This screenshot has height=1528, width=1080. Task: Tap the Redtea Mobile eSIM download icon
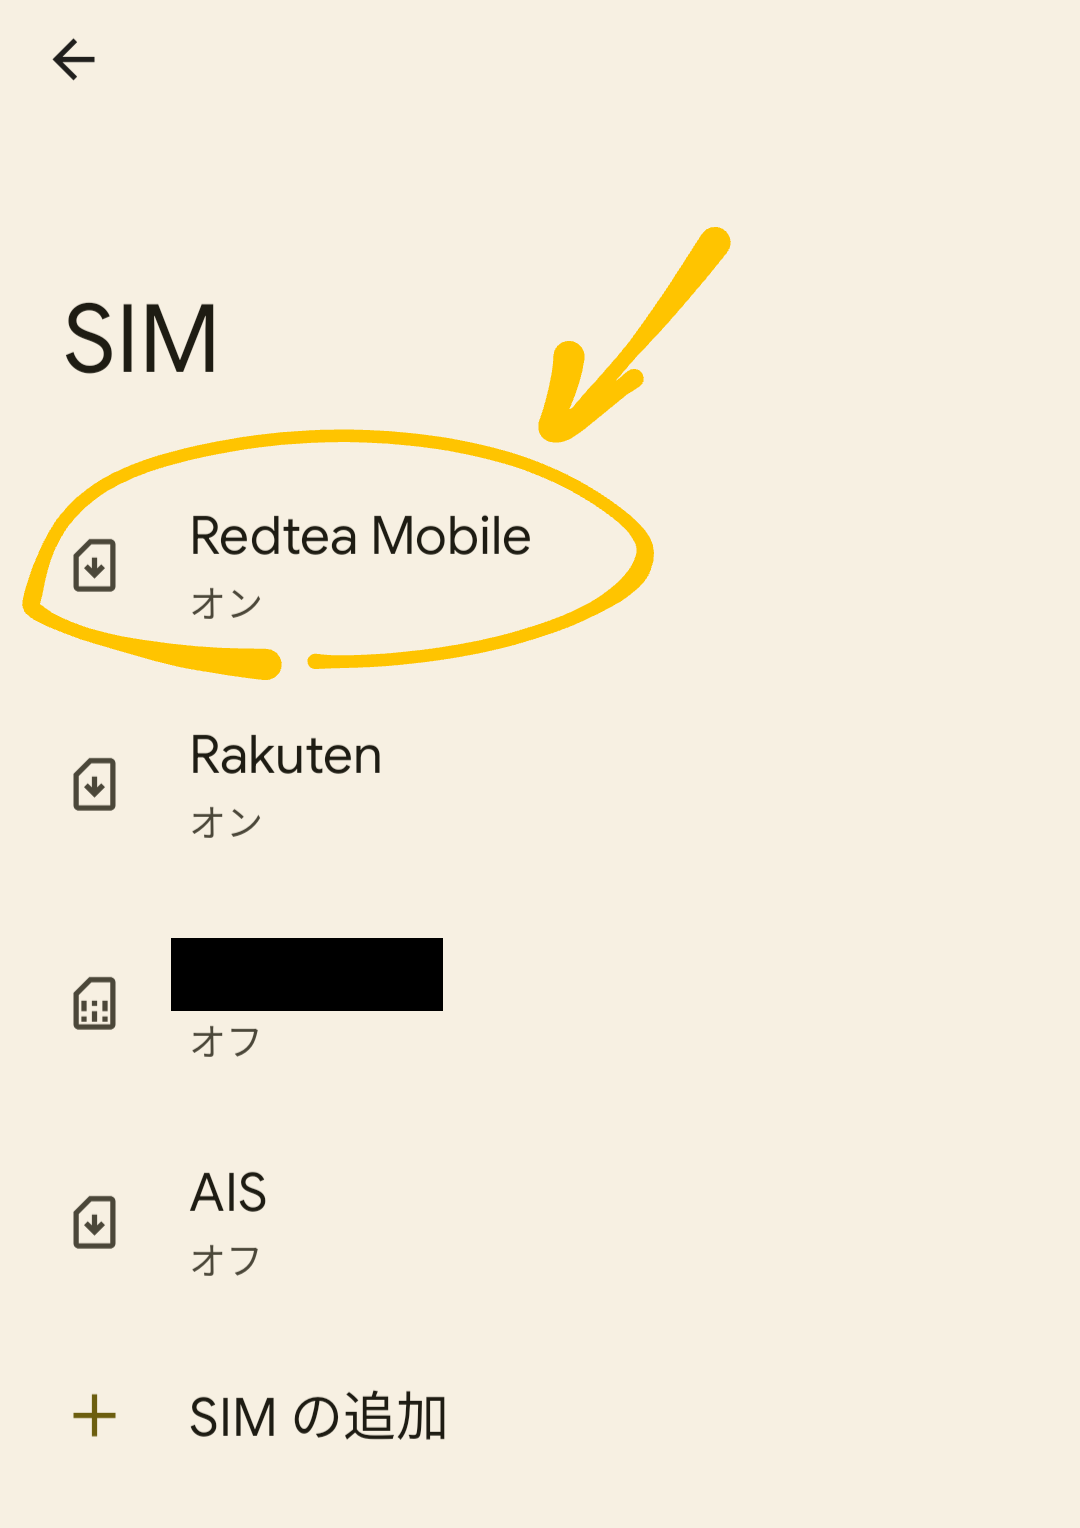[x=95, y=566]
